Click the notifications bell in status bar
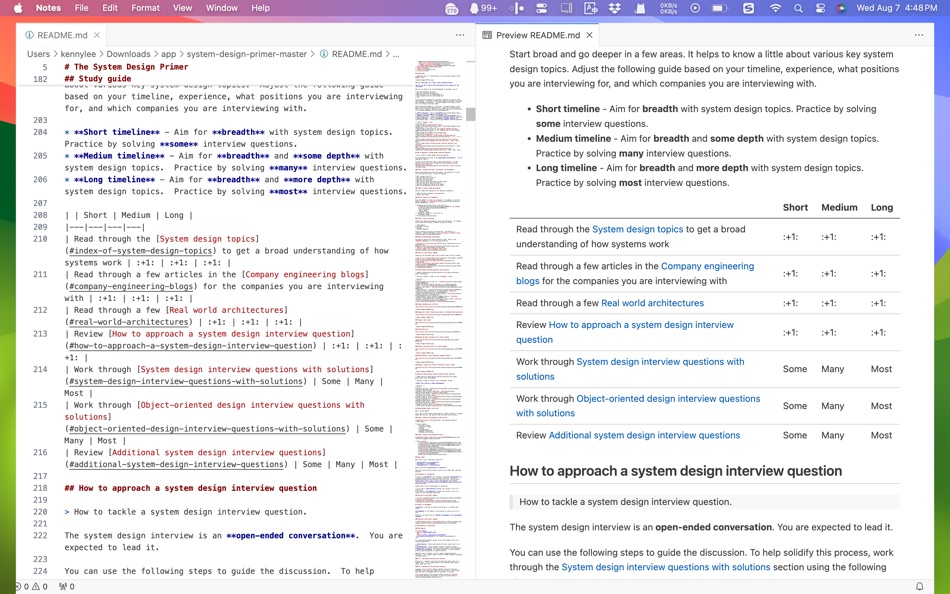 pos(919,587)
